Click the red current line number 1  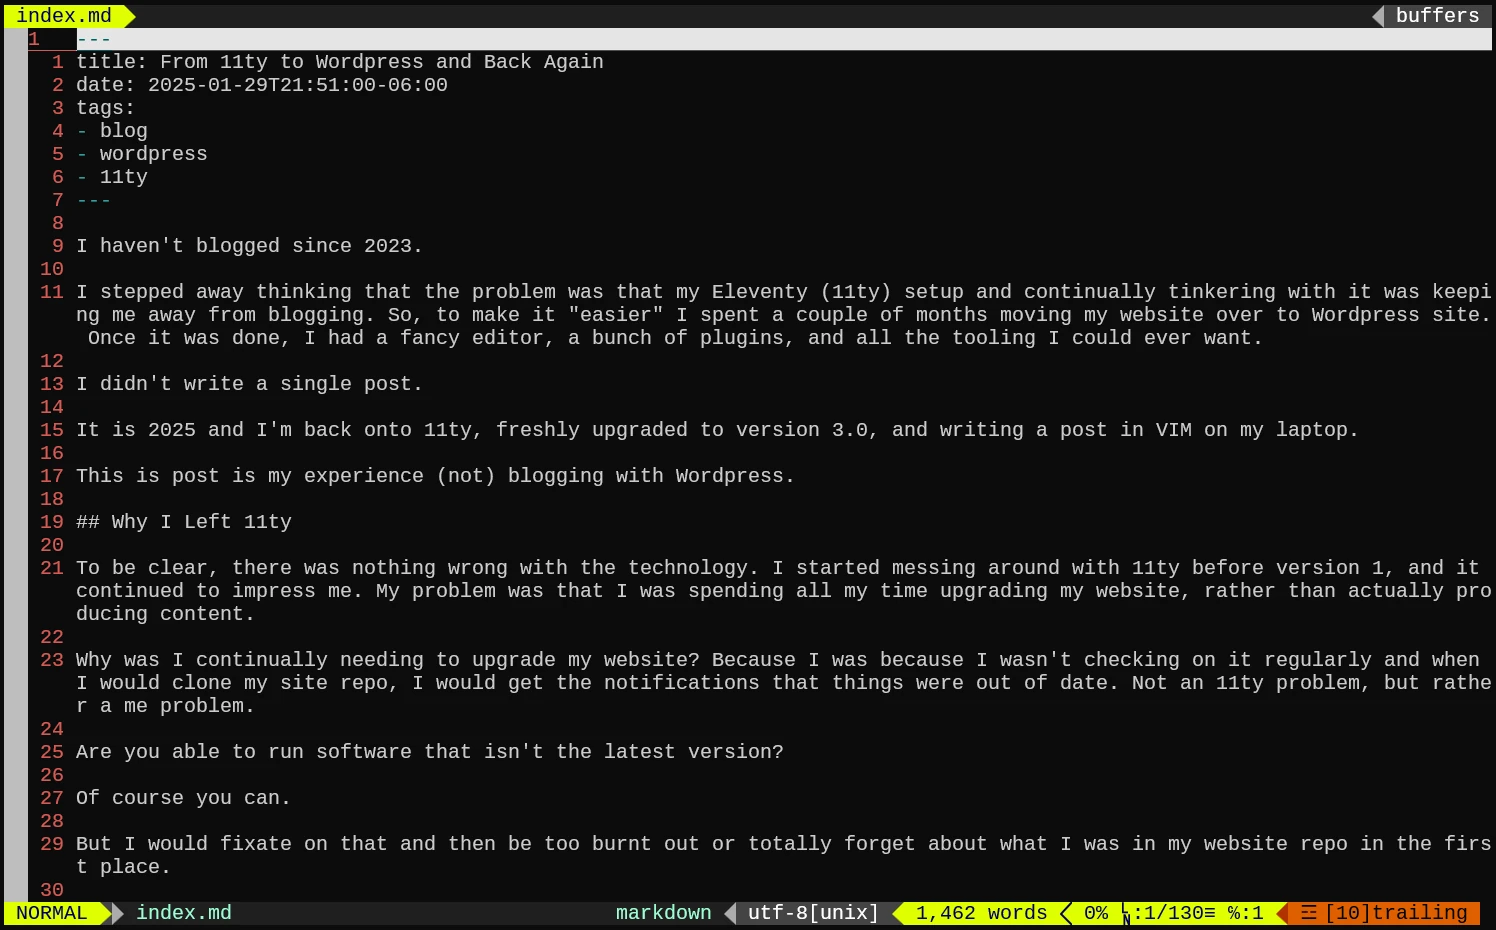coord(34,39)
